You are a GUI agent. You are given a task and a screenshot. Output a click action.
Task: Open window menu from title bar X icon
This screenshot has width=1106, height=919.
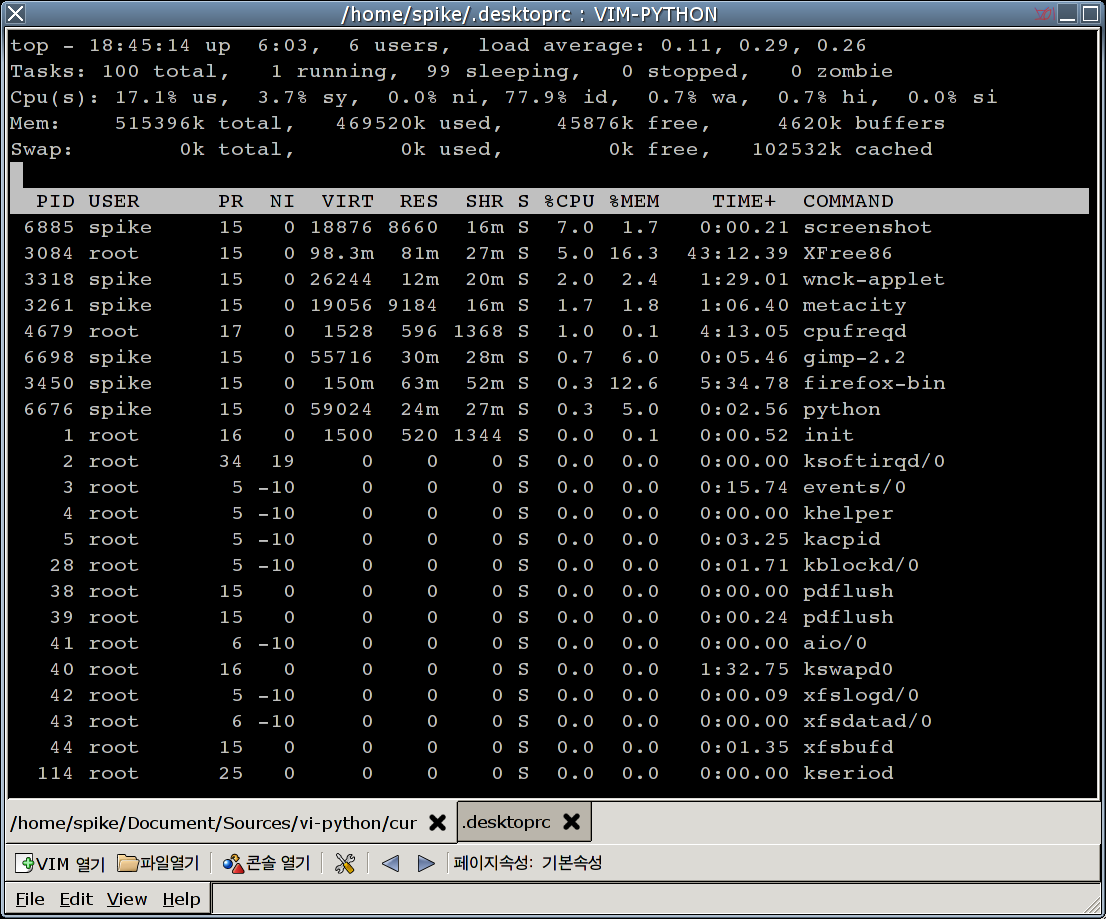[15, 14]
